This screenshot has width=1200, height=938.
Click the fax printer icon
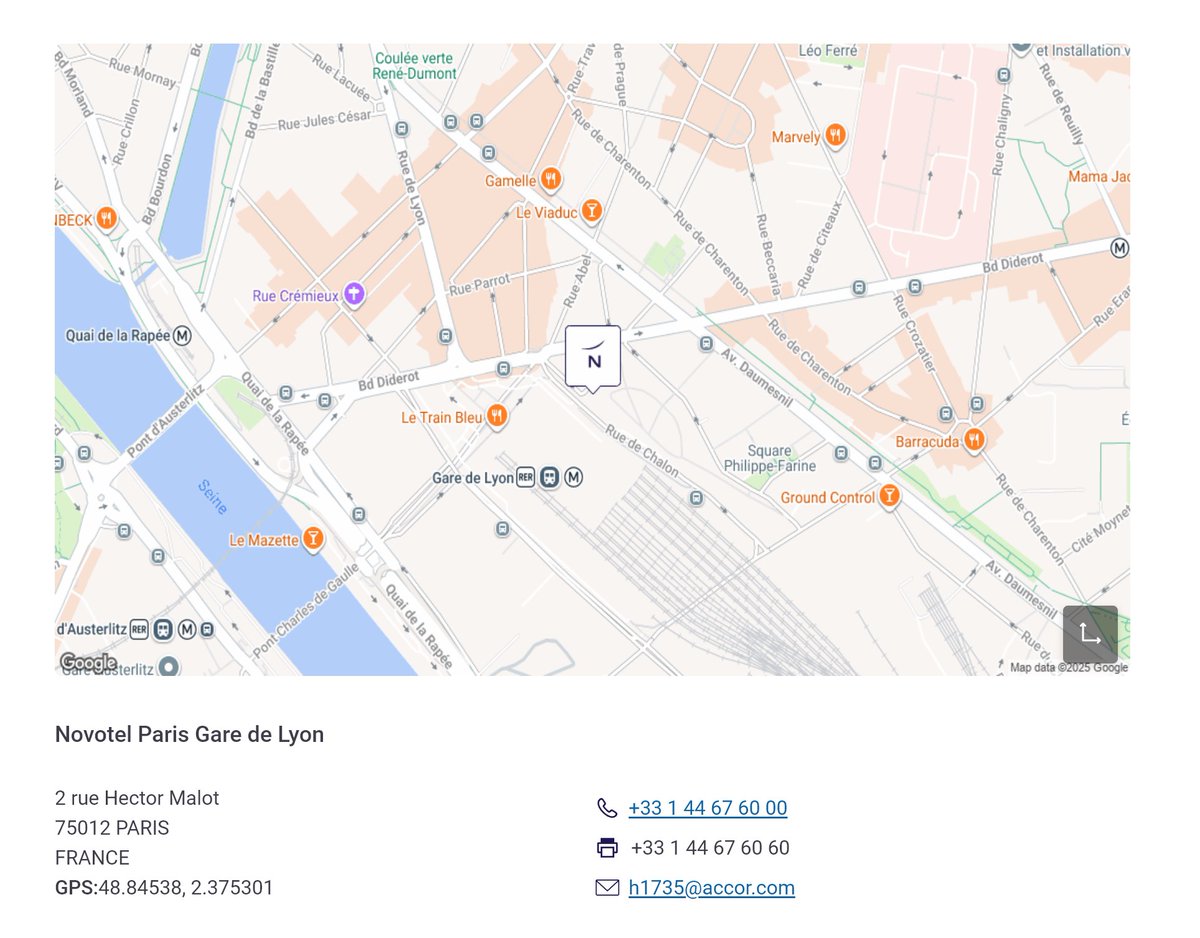point(607,848)
